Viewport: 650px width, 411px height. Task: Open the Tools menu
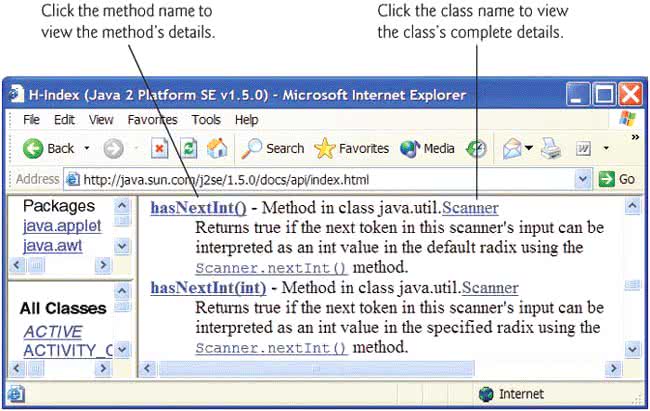tap(206, 120)
